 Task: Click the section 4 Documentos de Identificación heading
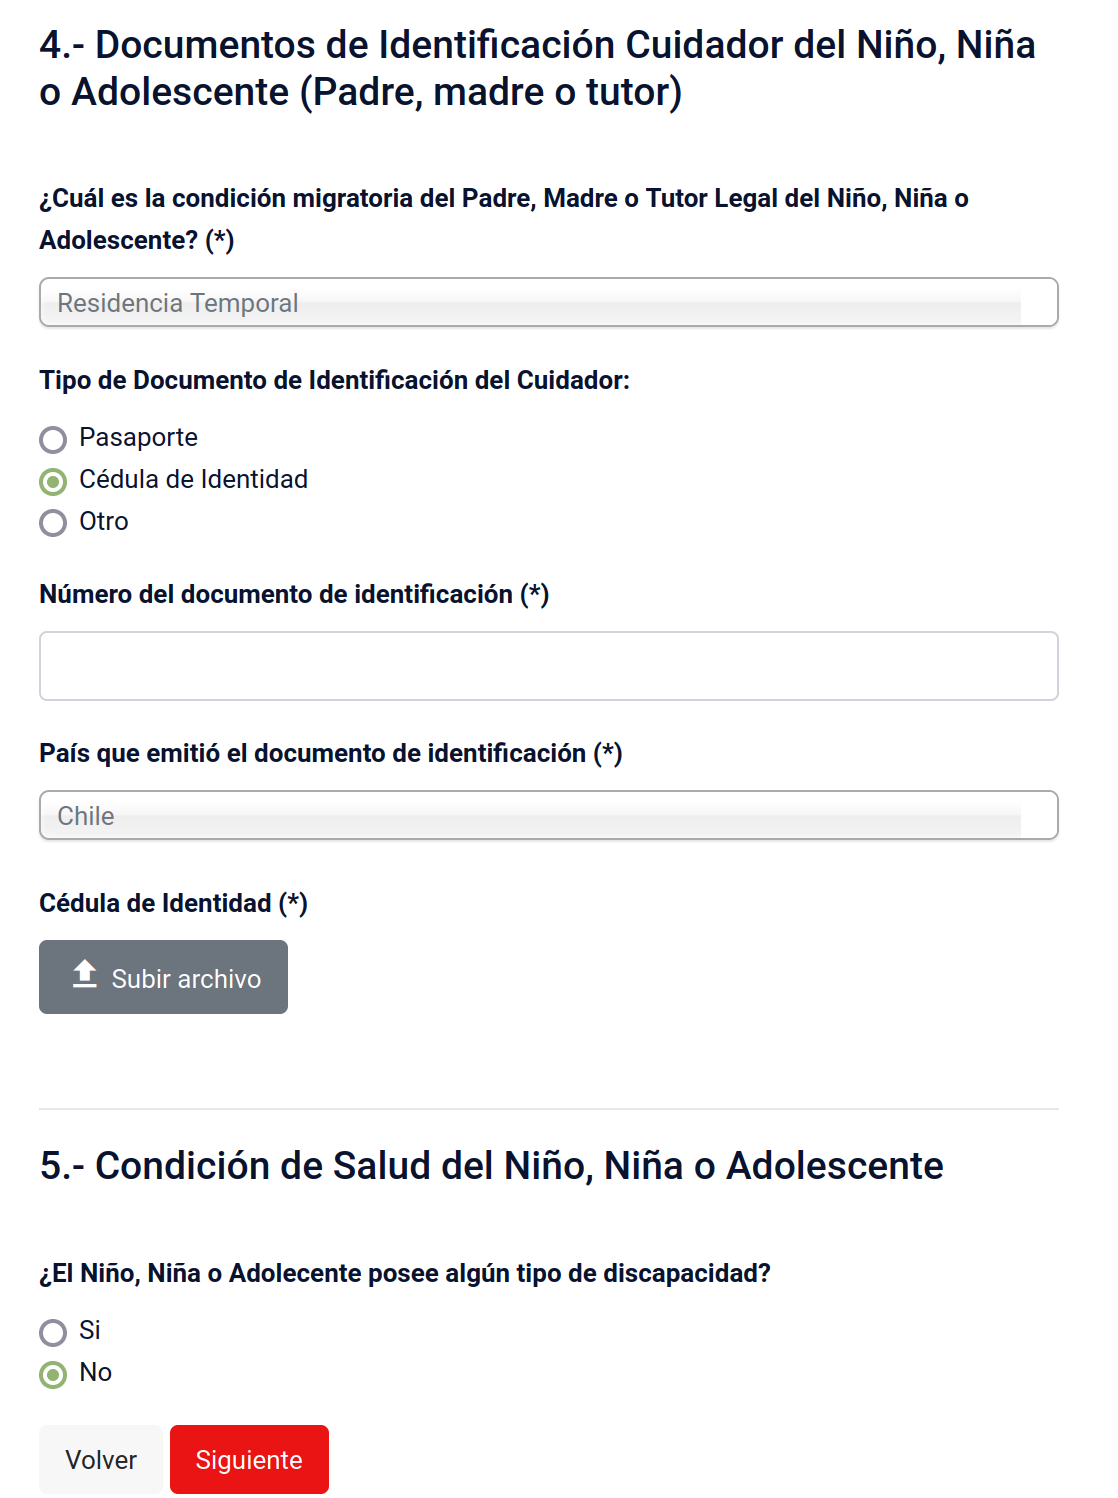click(537, 68)
